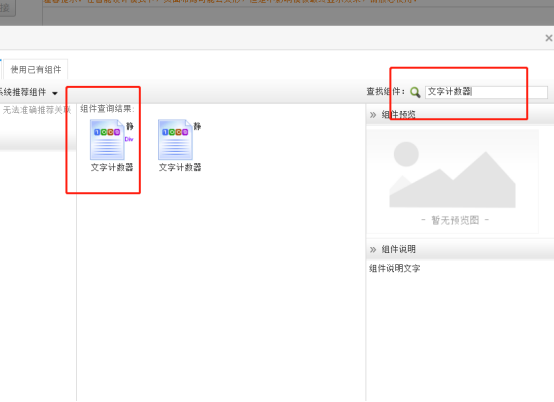Click the 组件说明文字 description text
The height and width of the screenshot is (402, 554).
click(x=395, y=268)
